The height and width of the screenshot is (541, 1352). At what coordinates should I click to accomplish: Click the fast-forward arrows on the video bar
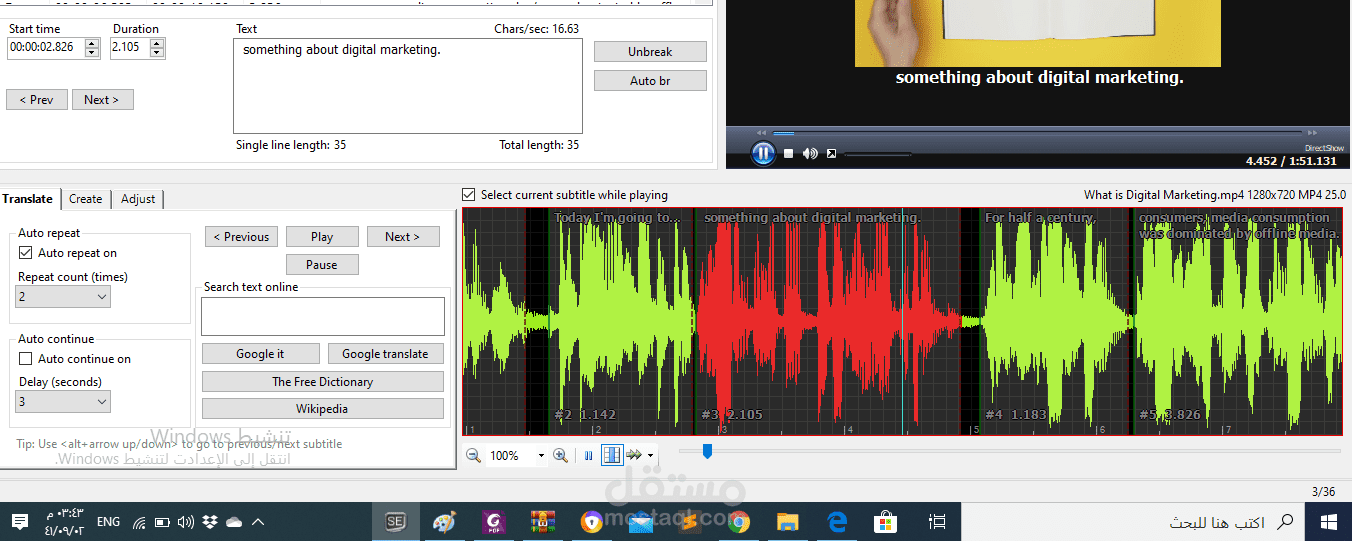[x=1312, y=132]
